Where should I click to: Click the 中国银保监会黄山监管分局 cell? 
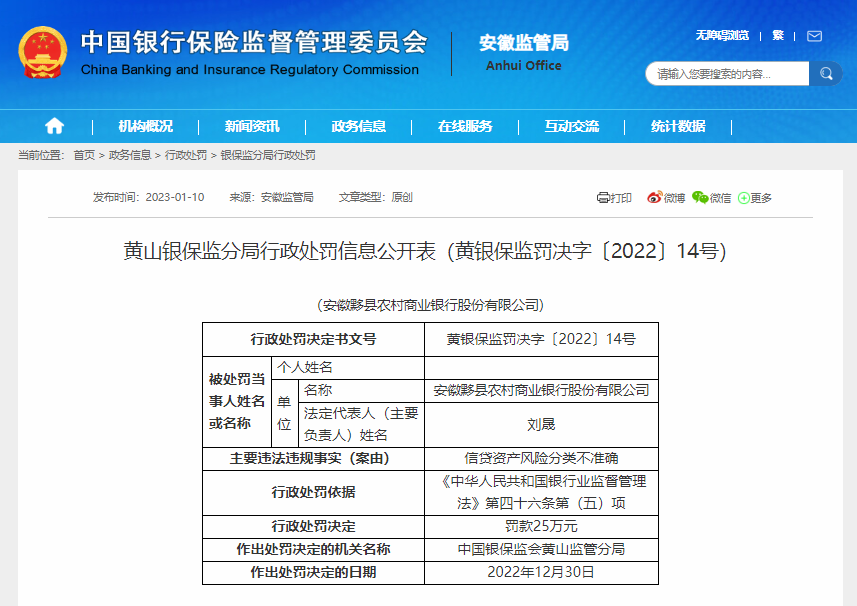tap(541, 549)
